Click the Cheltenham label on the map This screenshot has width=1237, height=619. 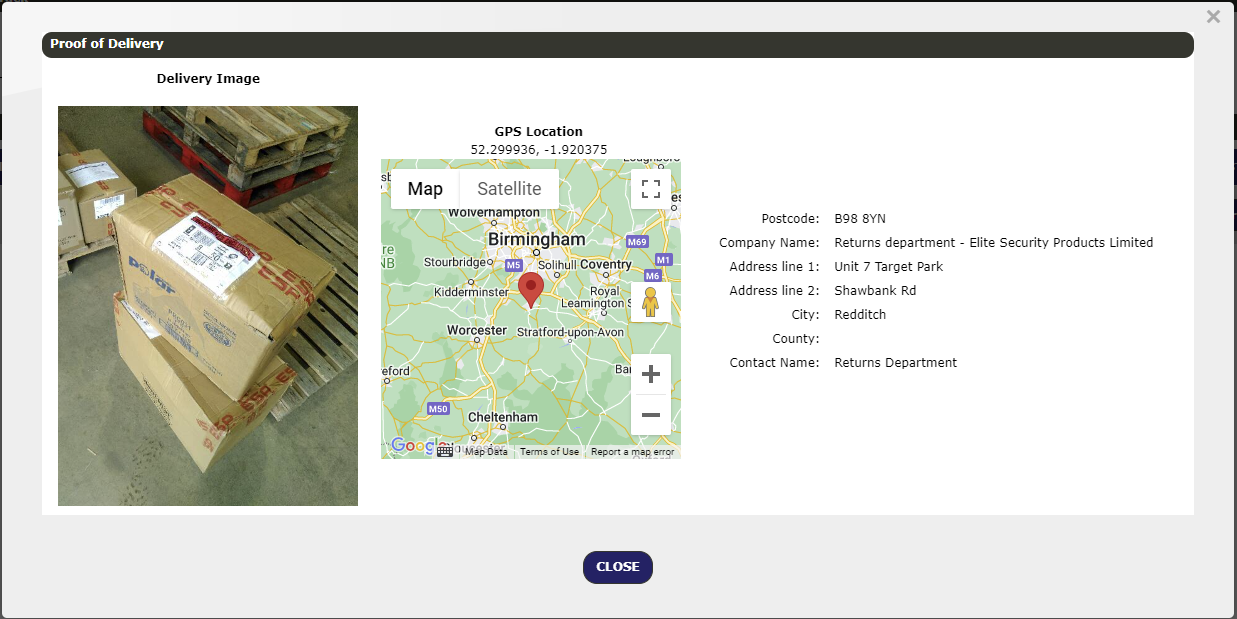[x=505, y=417]
